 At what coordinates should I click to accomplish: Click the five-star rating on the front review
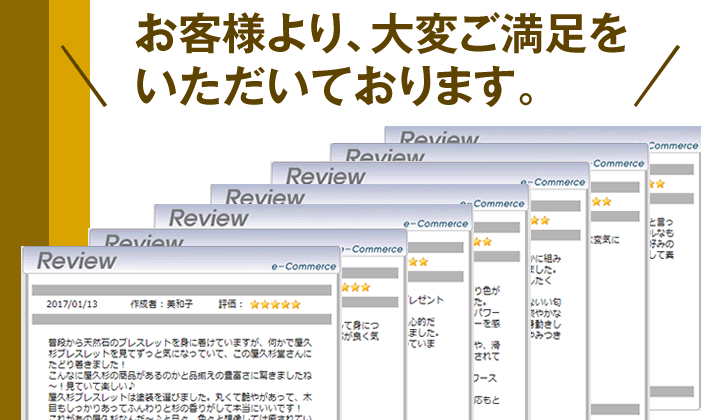pyautogui.click(x=274, y=304)
